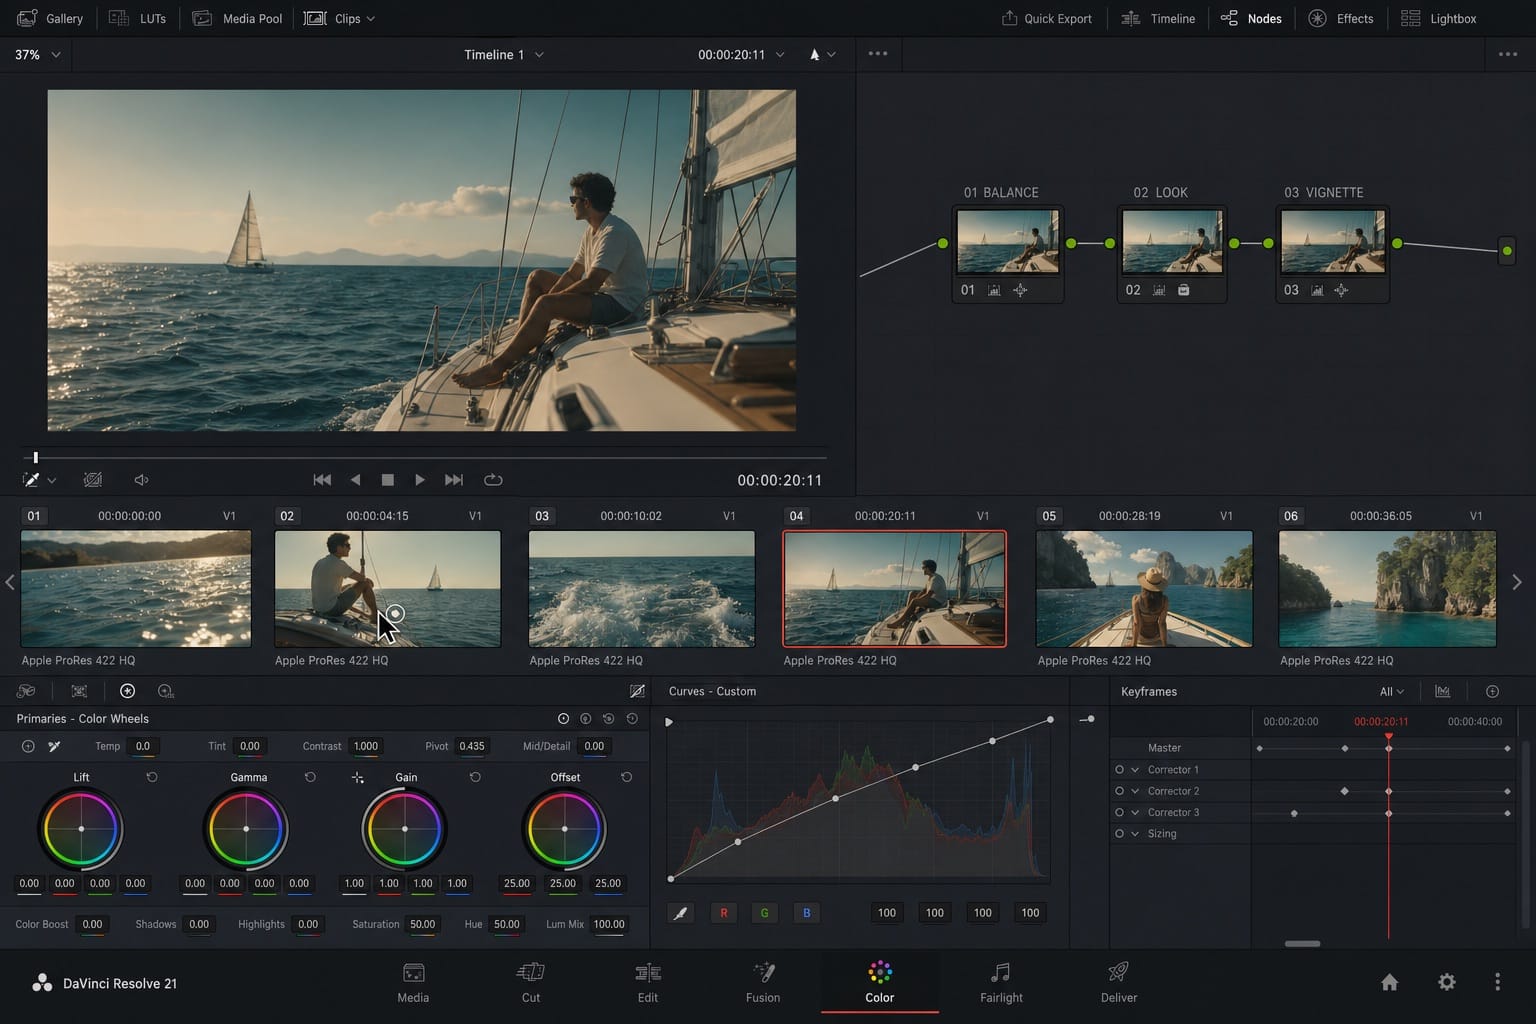Screen dimensions: 1536x1024
Task: Expand the Sizing keyframe track
Action: 1135,834
